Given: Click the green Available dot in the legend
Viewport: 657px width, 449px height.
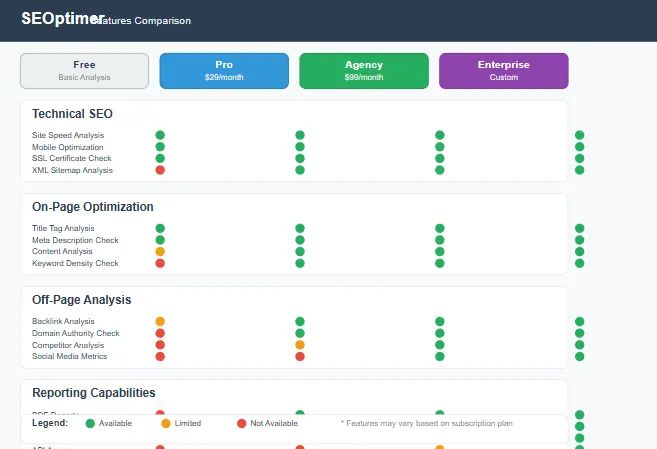Looking at the screenshot, I should (90, 424).
